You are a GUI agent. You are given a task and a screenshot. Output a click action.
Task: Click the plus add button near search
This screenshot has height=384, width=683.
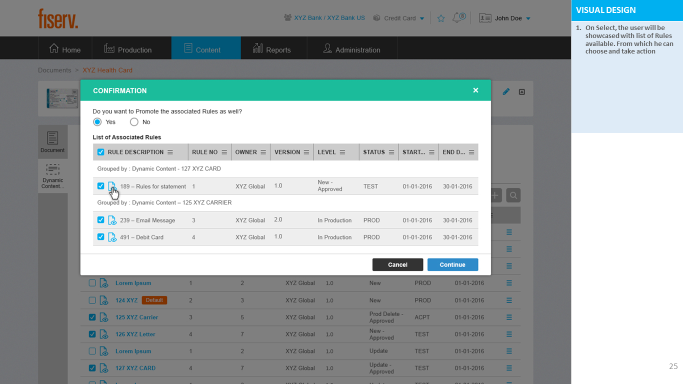pos(496,195)
